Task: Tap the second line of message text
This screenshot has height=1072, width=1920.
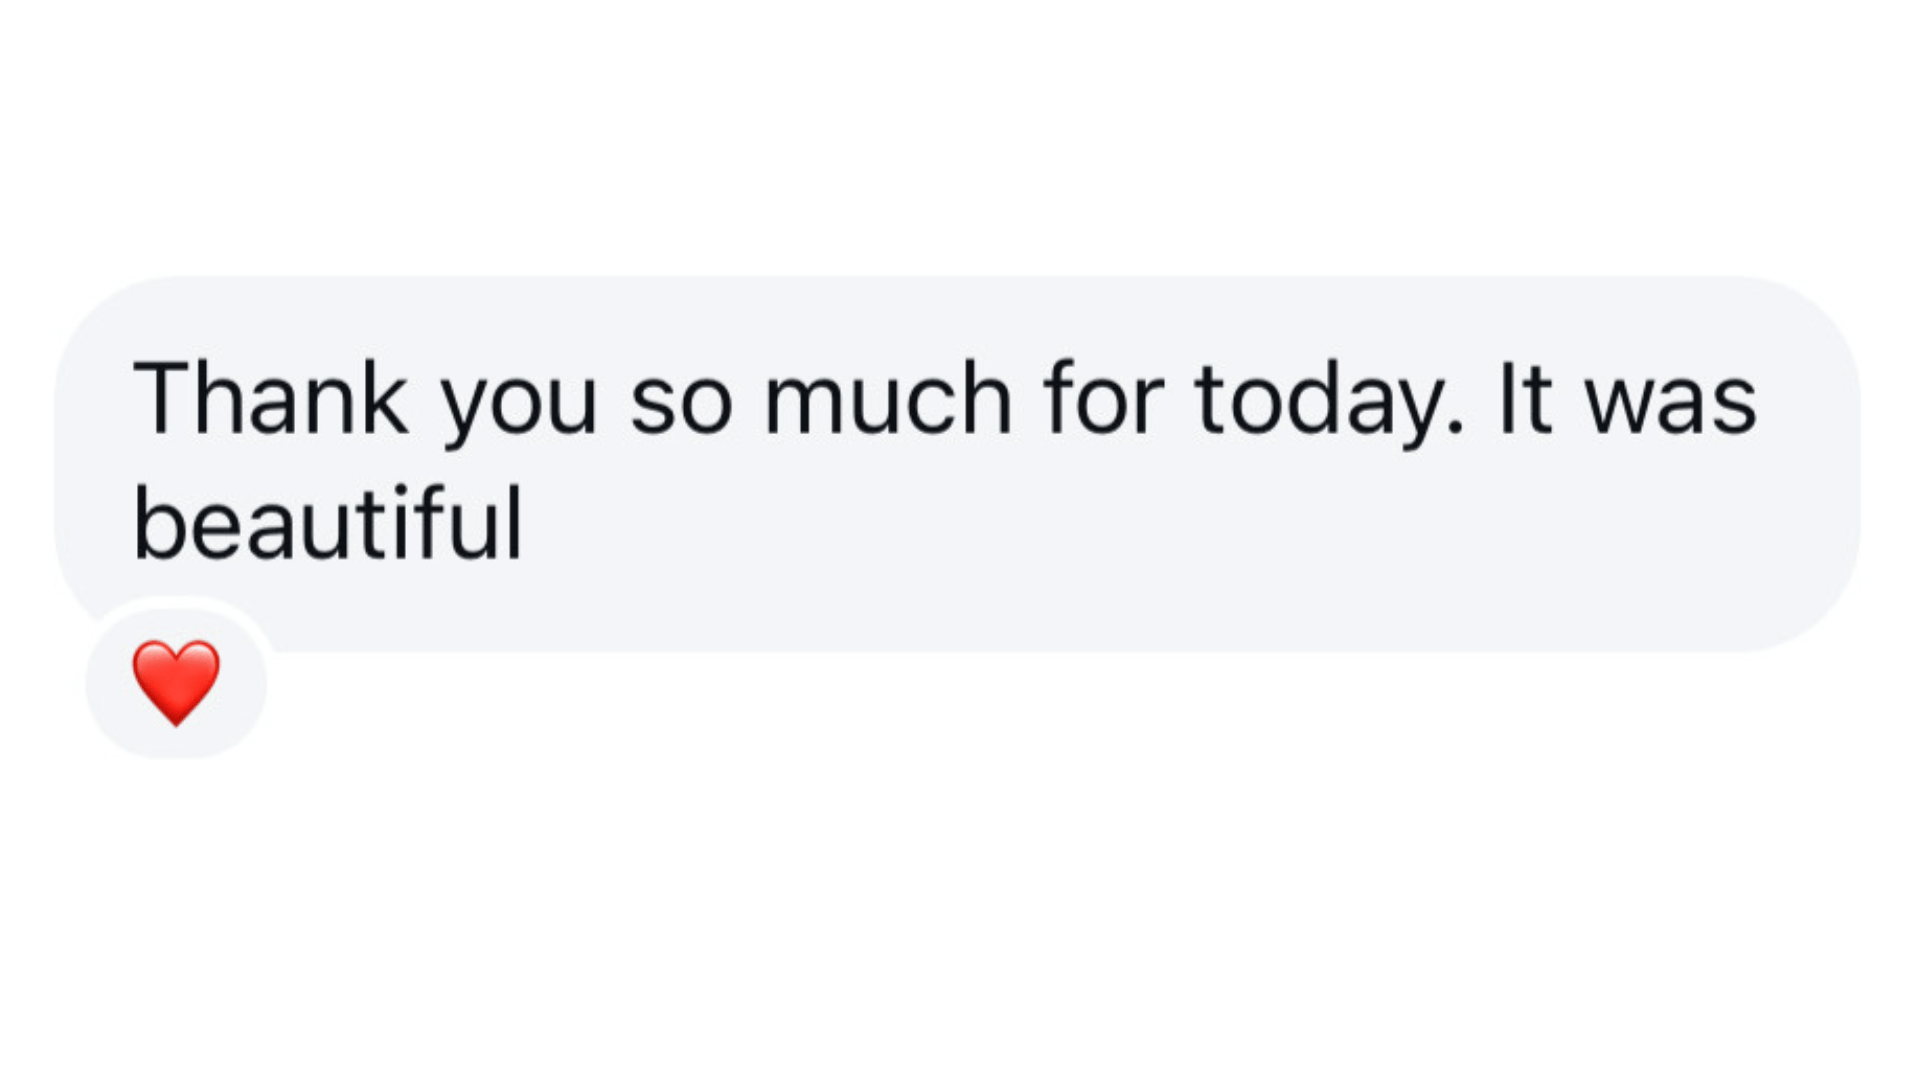Action: pos(328,524)
